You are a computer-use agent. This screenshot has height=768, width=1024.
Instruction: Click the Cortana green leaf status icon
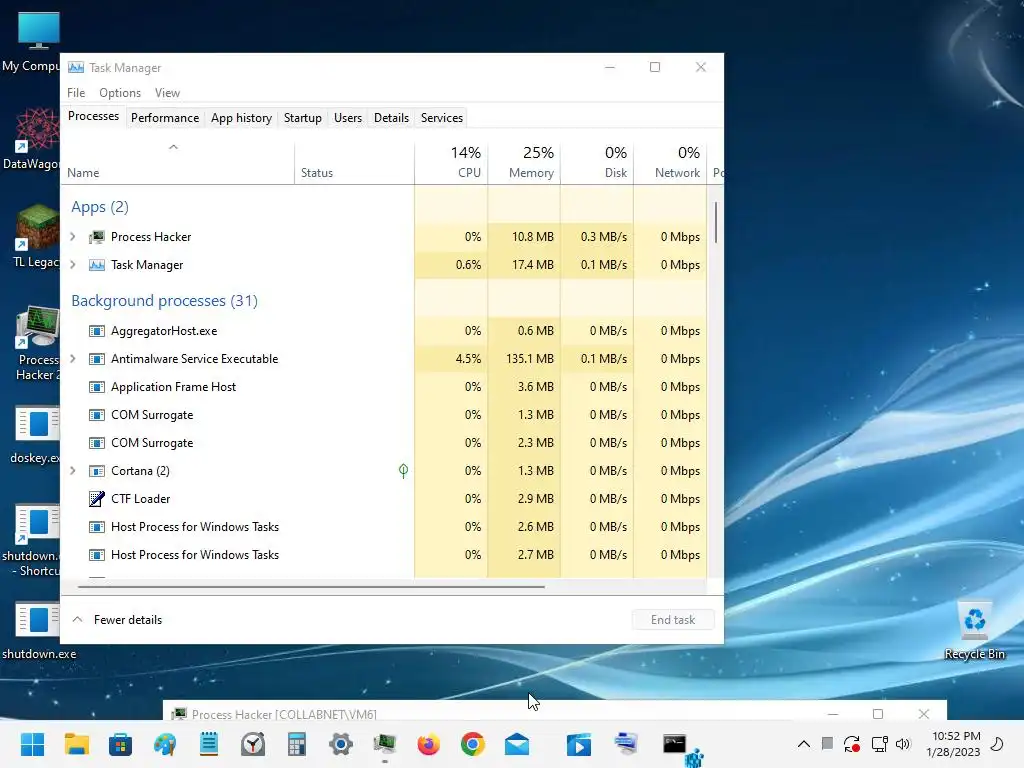404,471
